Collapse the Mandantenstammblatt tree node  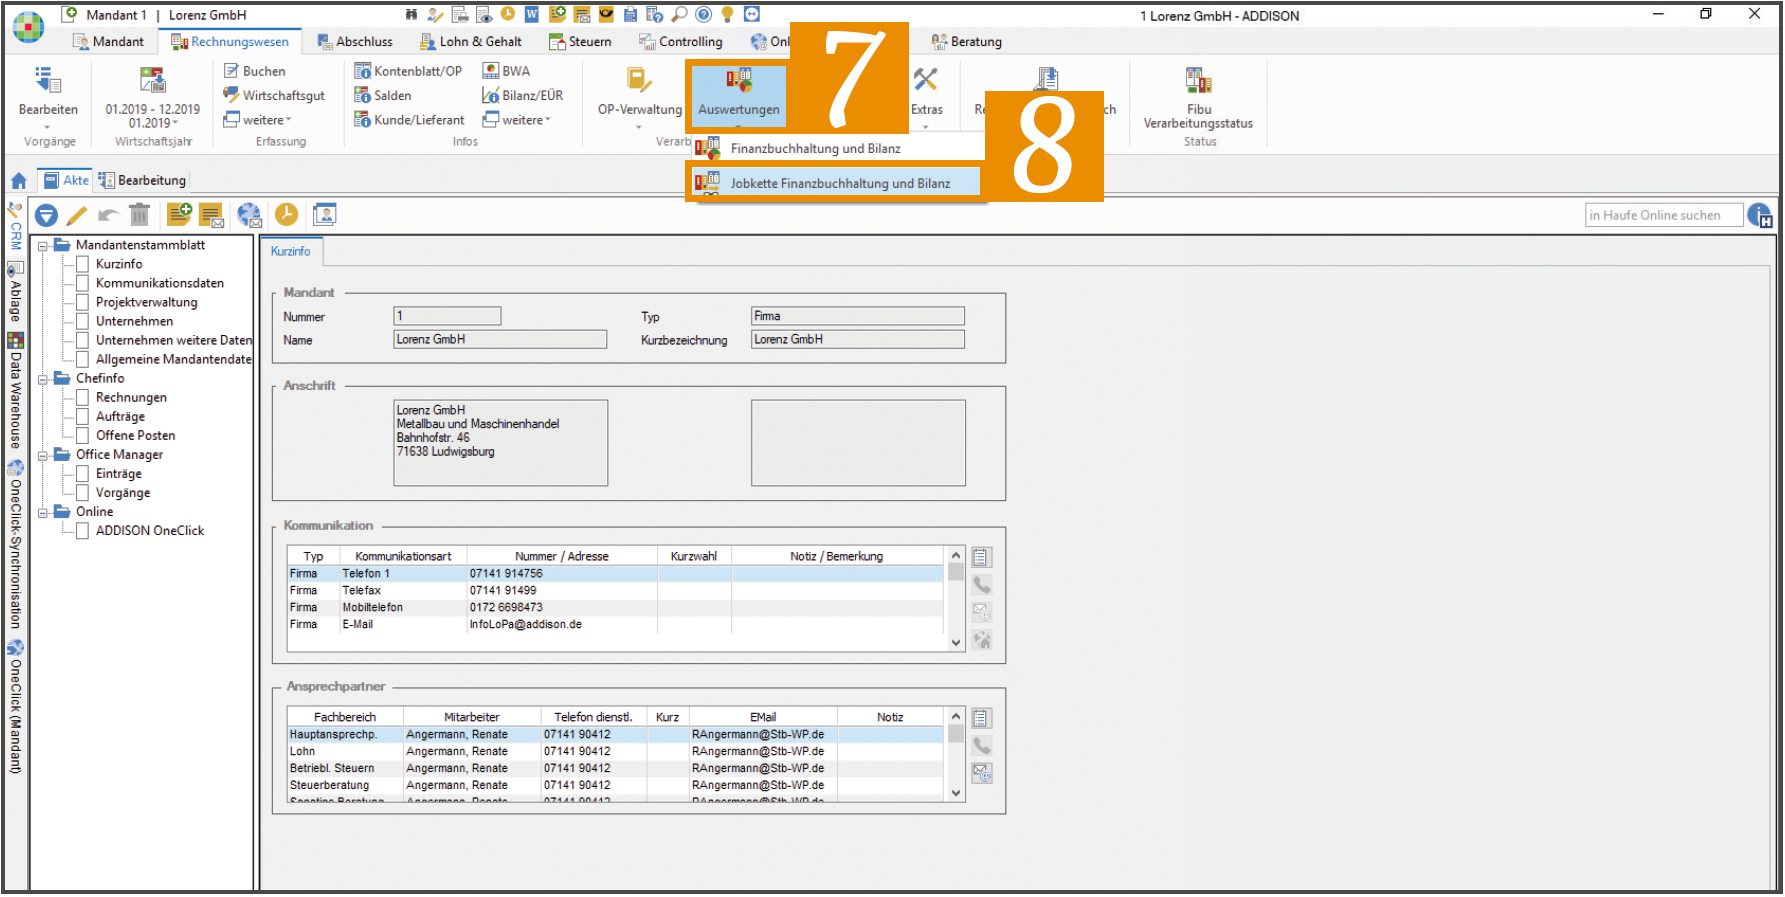click(43, 246)
